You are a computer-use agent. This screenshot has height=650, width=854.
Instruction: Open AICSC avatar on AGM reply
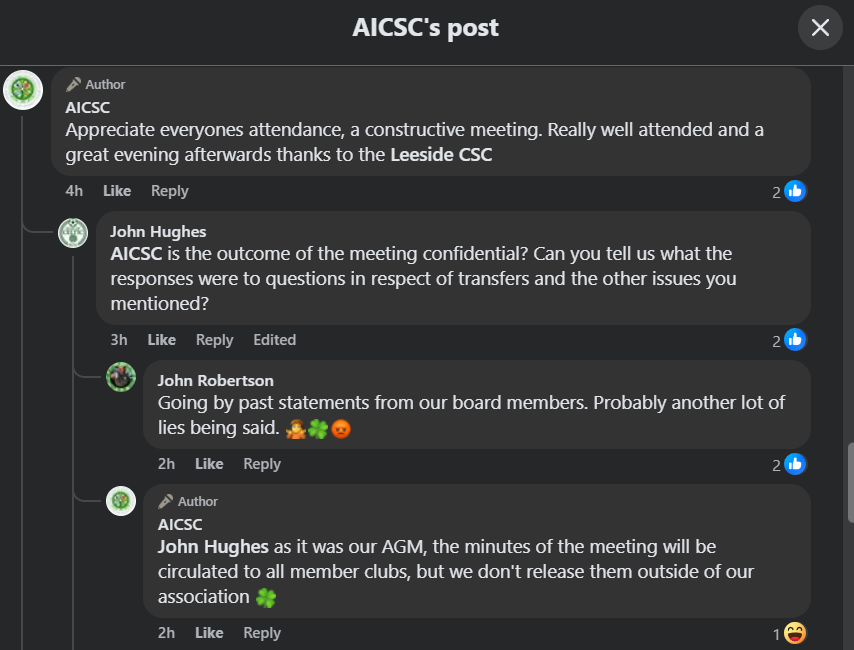click(121, 501)
